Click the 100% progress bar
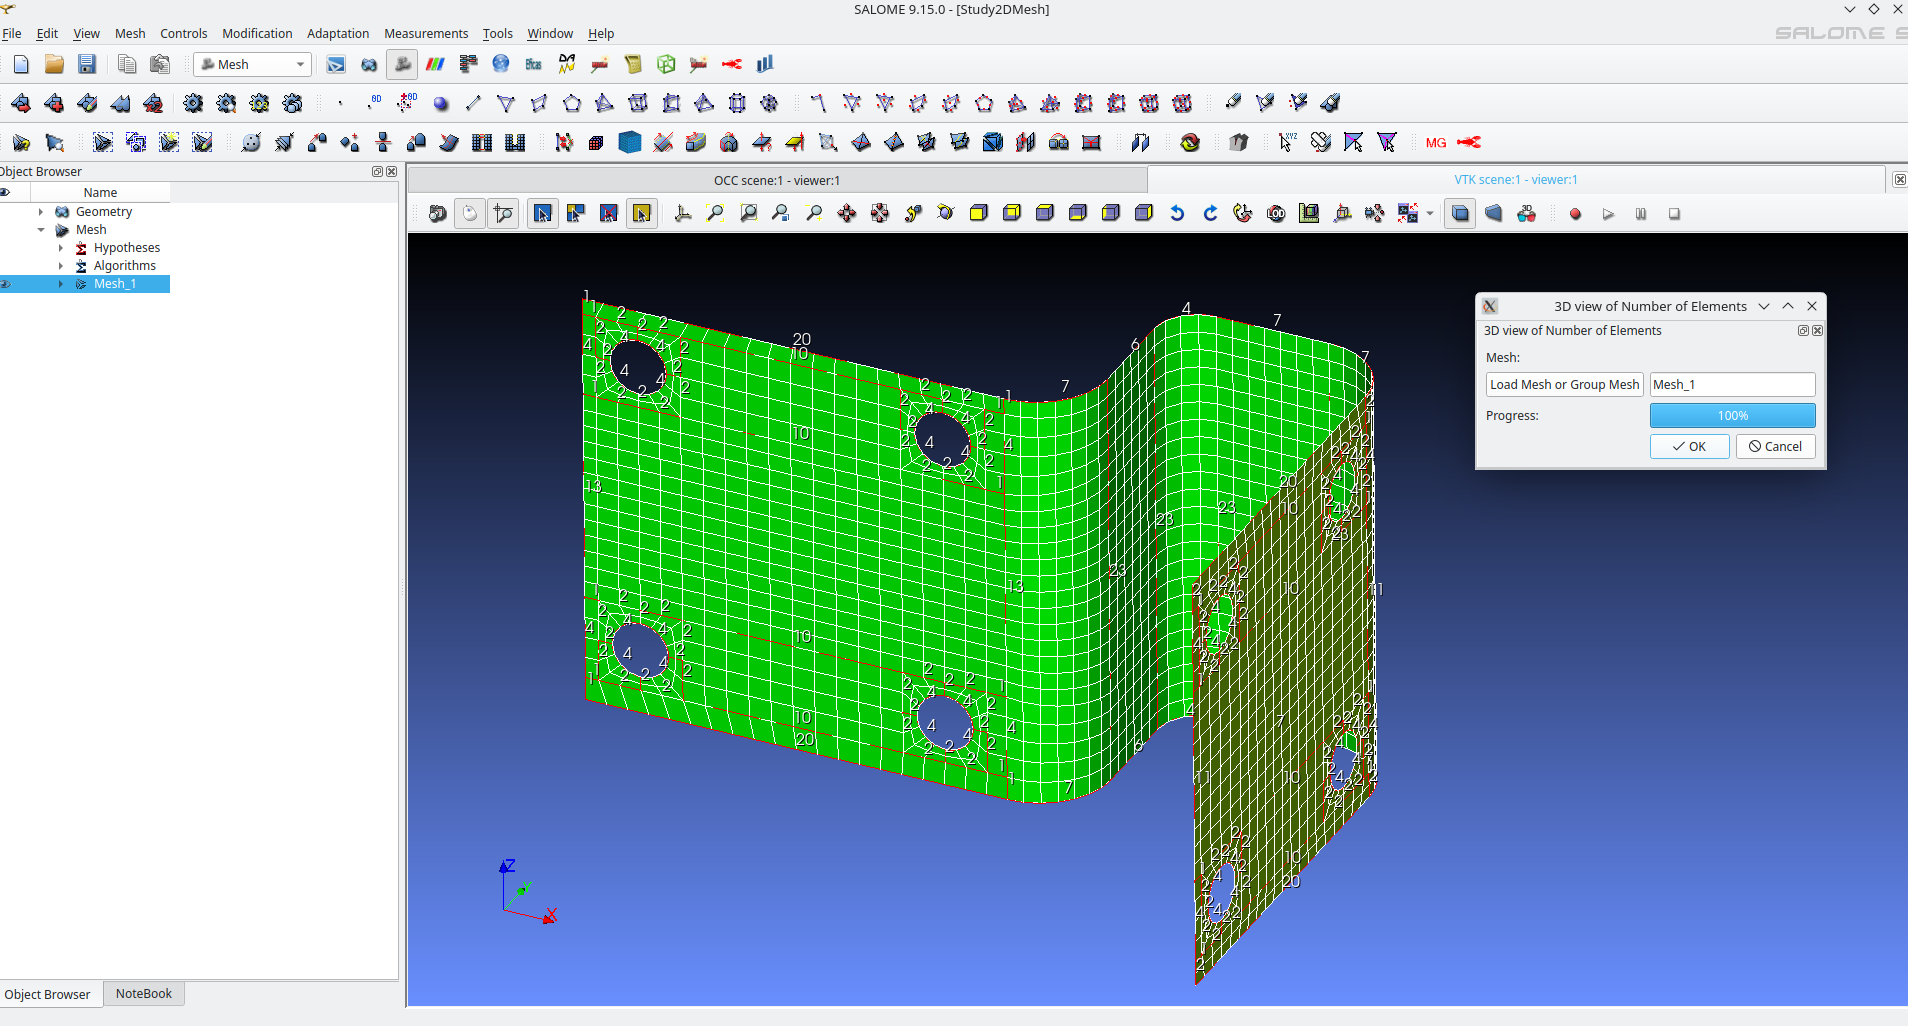This screenshot has width=1908, height=1026. [1732, 415]
